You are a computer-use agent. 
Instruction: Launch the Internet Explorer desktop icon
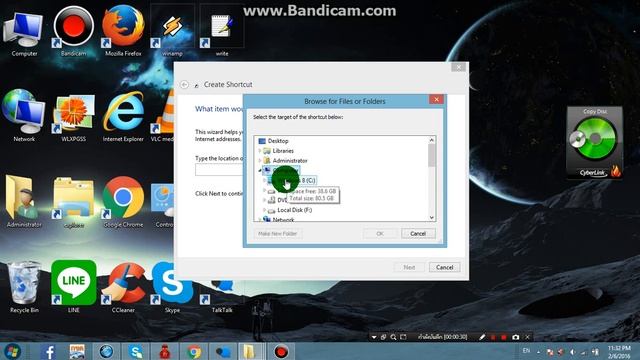click(x=123, y=116)
